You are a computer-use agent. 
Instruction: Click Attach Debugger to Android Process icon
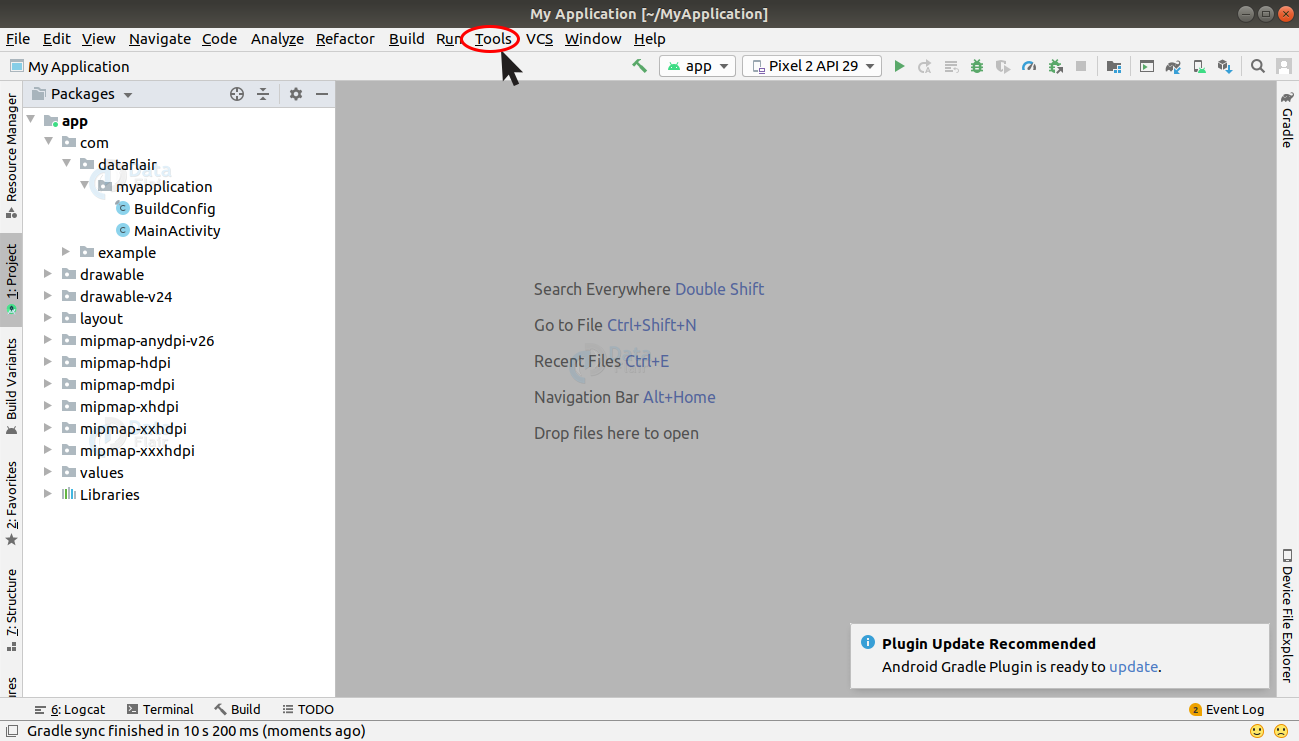click(1055, 66)
